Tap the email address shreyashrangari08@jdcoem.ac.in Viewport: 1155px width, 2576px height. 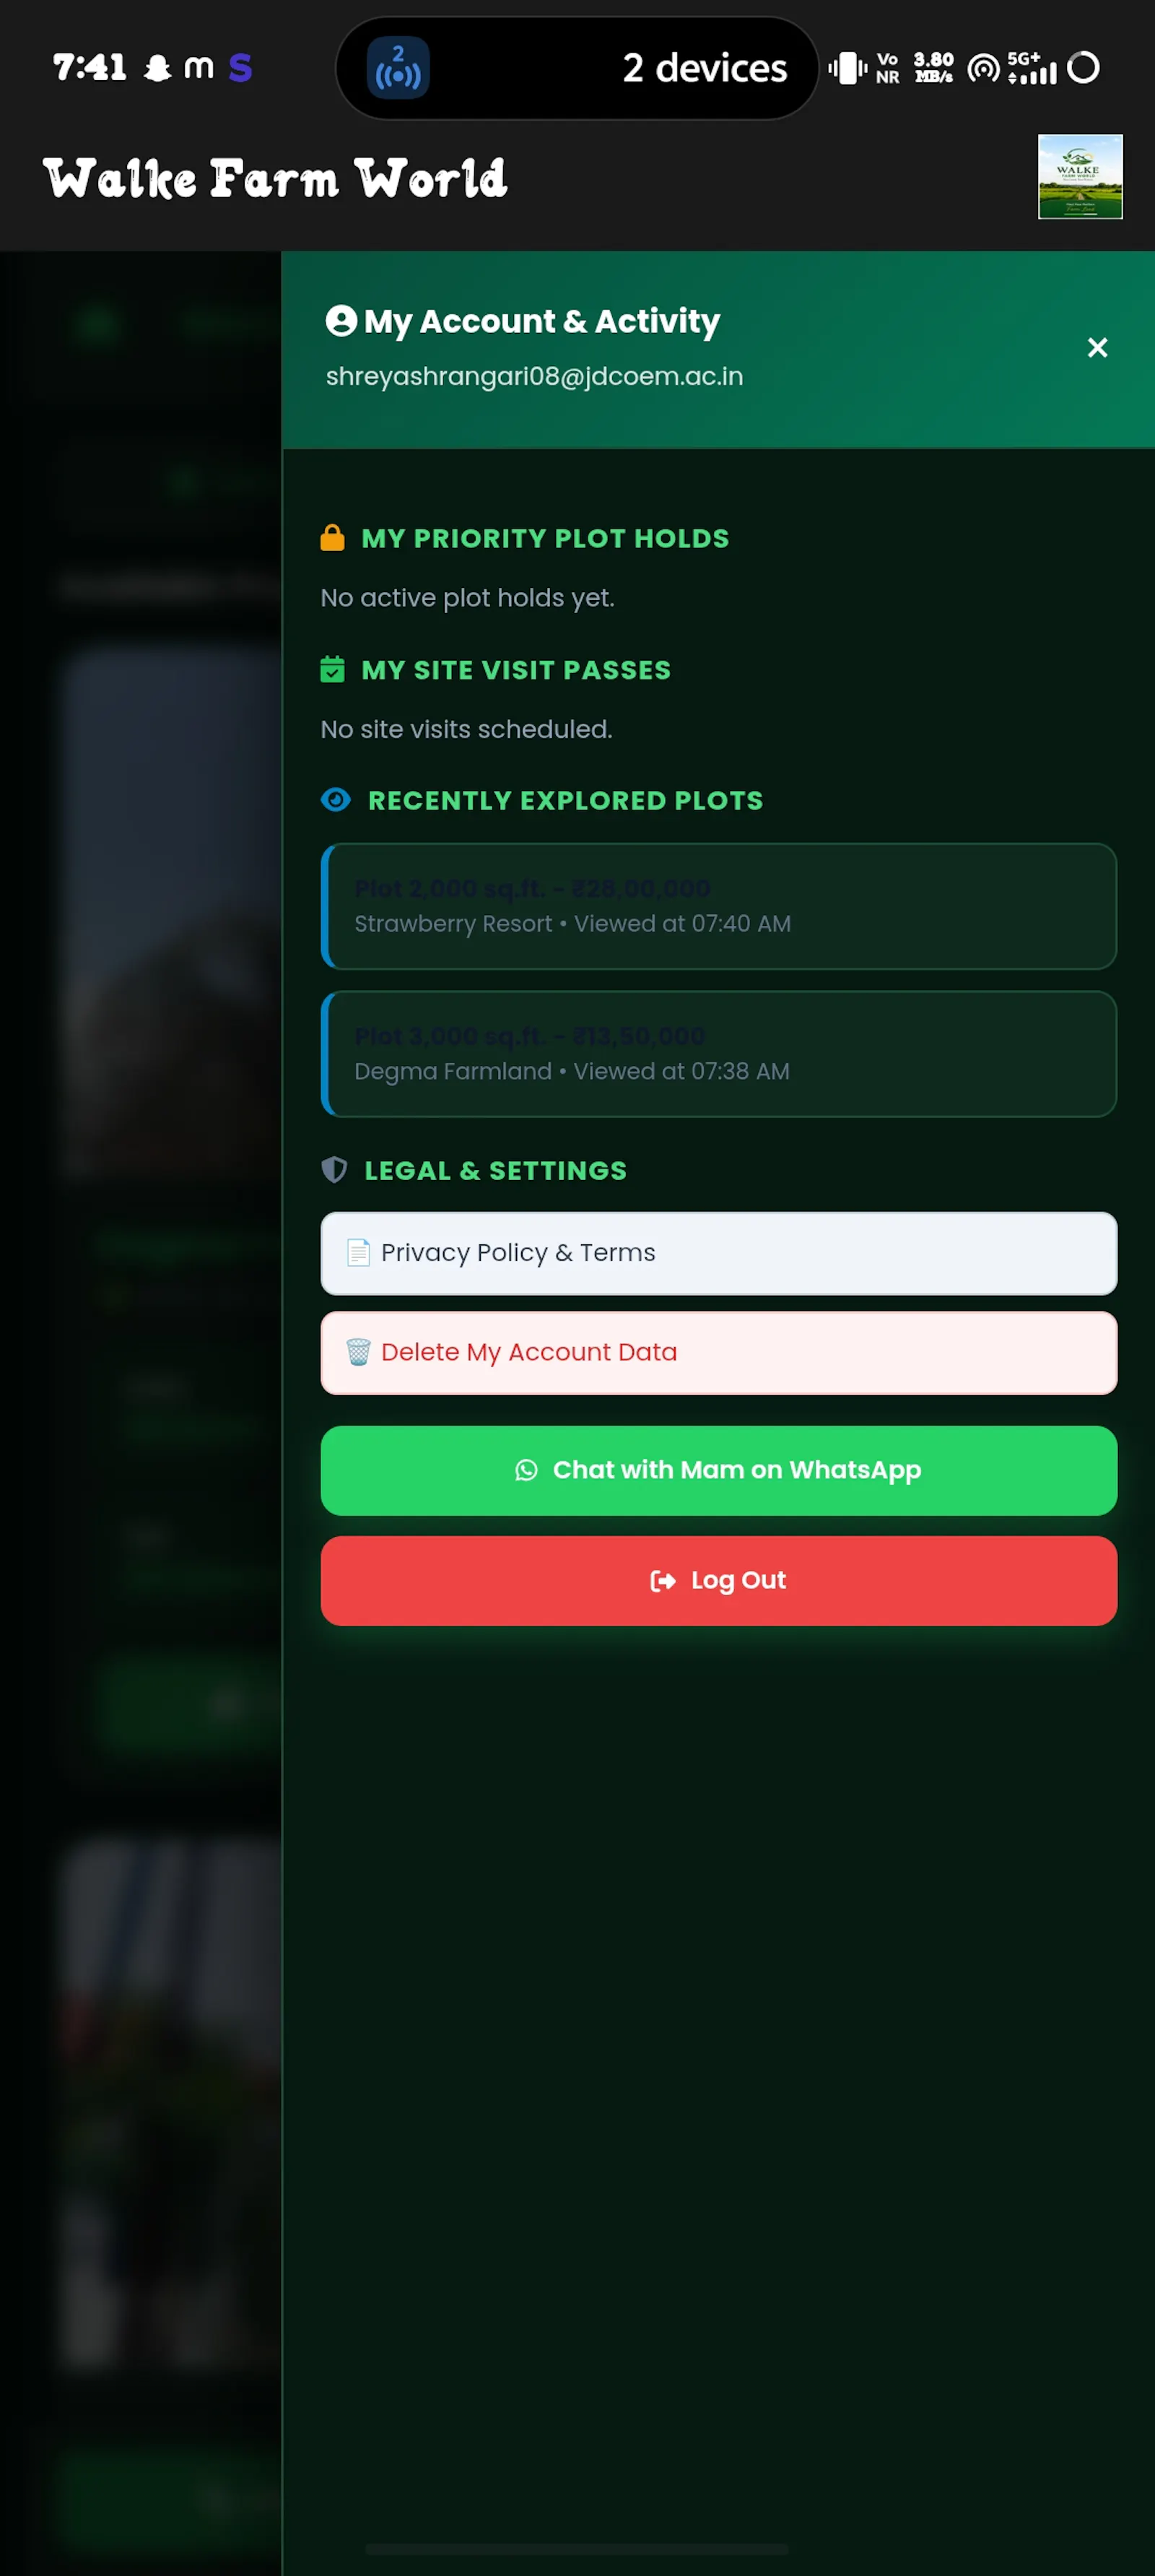(534, 376)
